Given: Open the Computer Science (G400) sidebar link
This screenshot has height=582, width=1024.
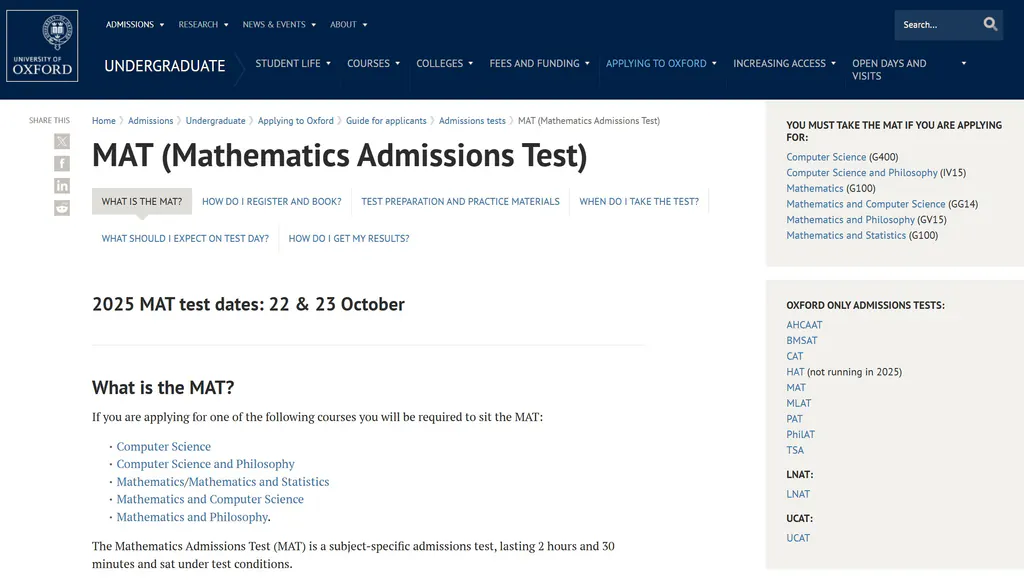Looking at the screenshot, I should pyautogui.click(x=826, y=157).
